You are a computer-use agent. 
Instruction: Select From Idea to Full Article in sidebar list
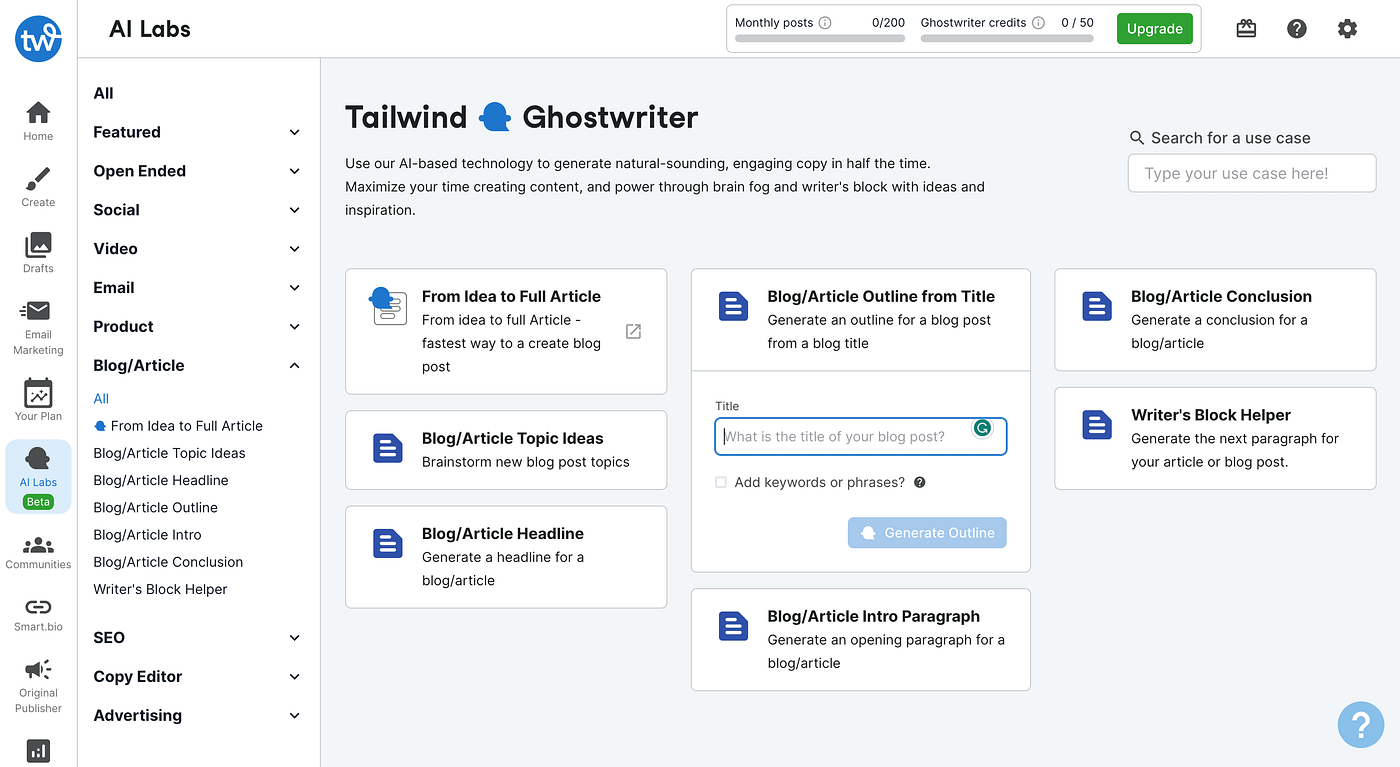coord(178,425)
